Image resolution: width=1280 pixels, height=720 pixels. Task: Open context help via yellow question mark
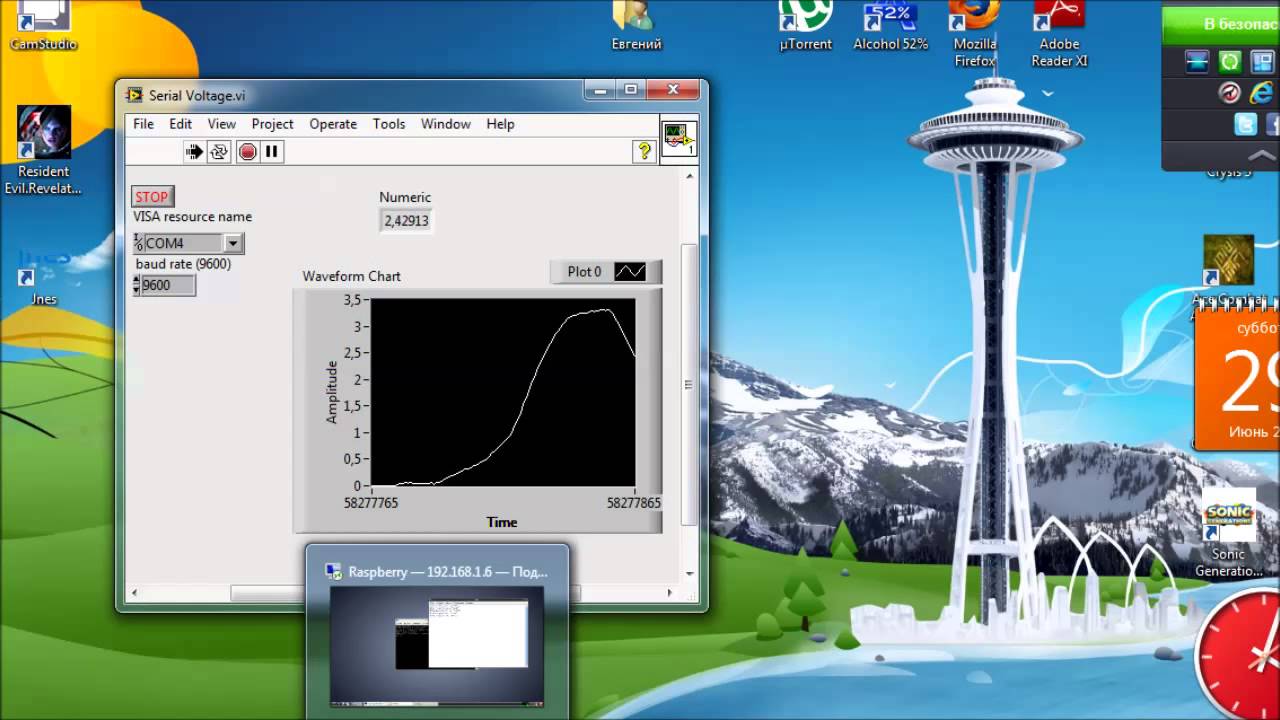coord(644,151)
